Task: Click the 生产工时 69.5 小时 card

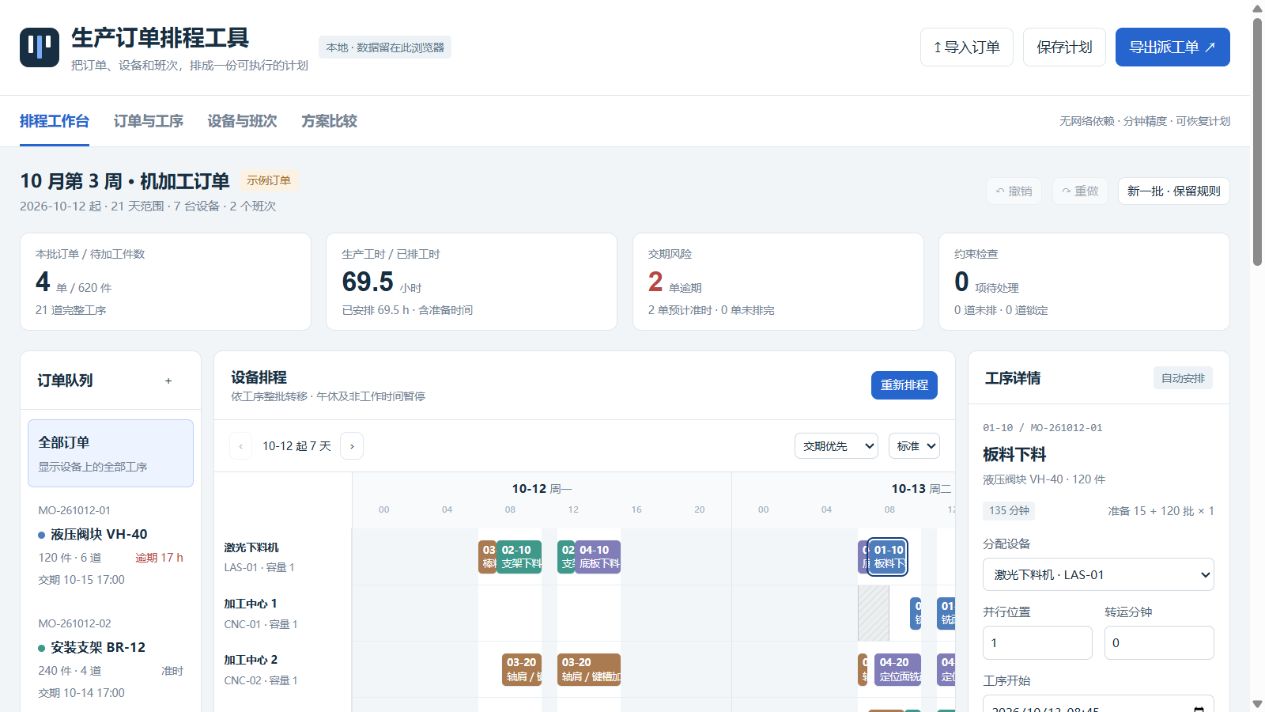Action: tap(471, 282)
